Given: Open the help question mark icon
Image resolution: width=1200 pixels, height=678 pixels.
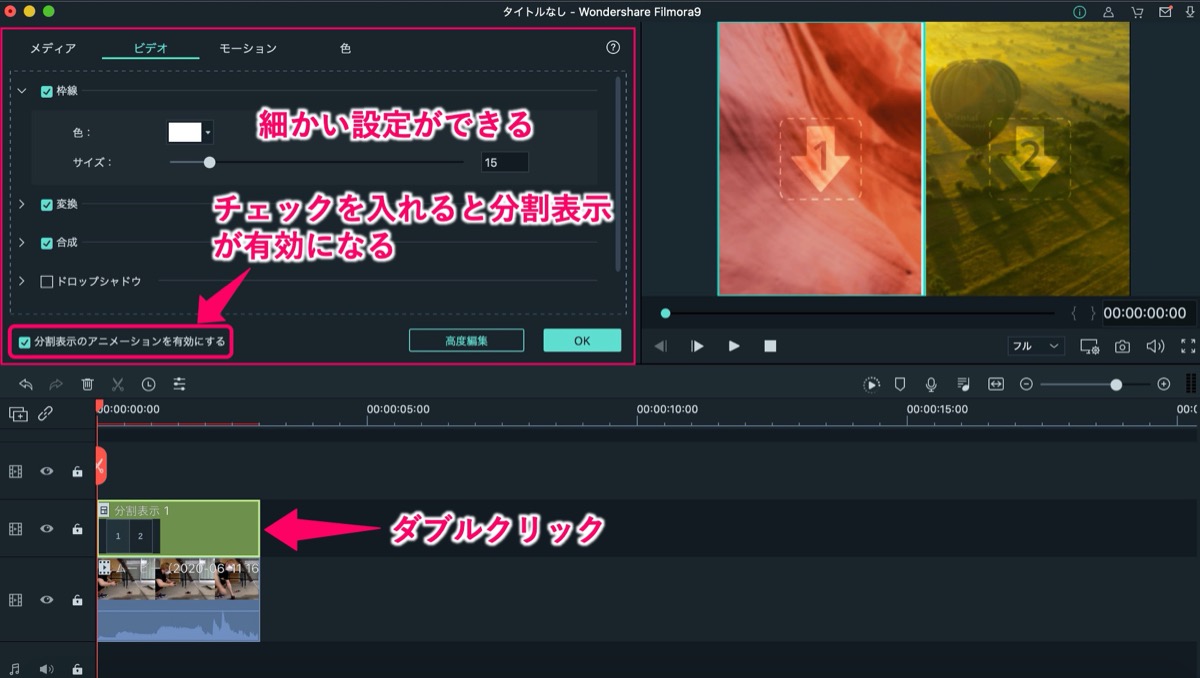Looking at the screenshot, I should tap(613, 47).
